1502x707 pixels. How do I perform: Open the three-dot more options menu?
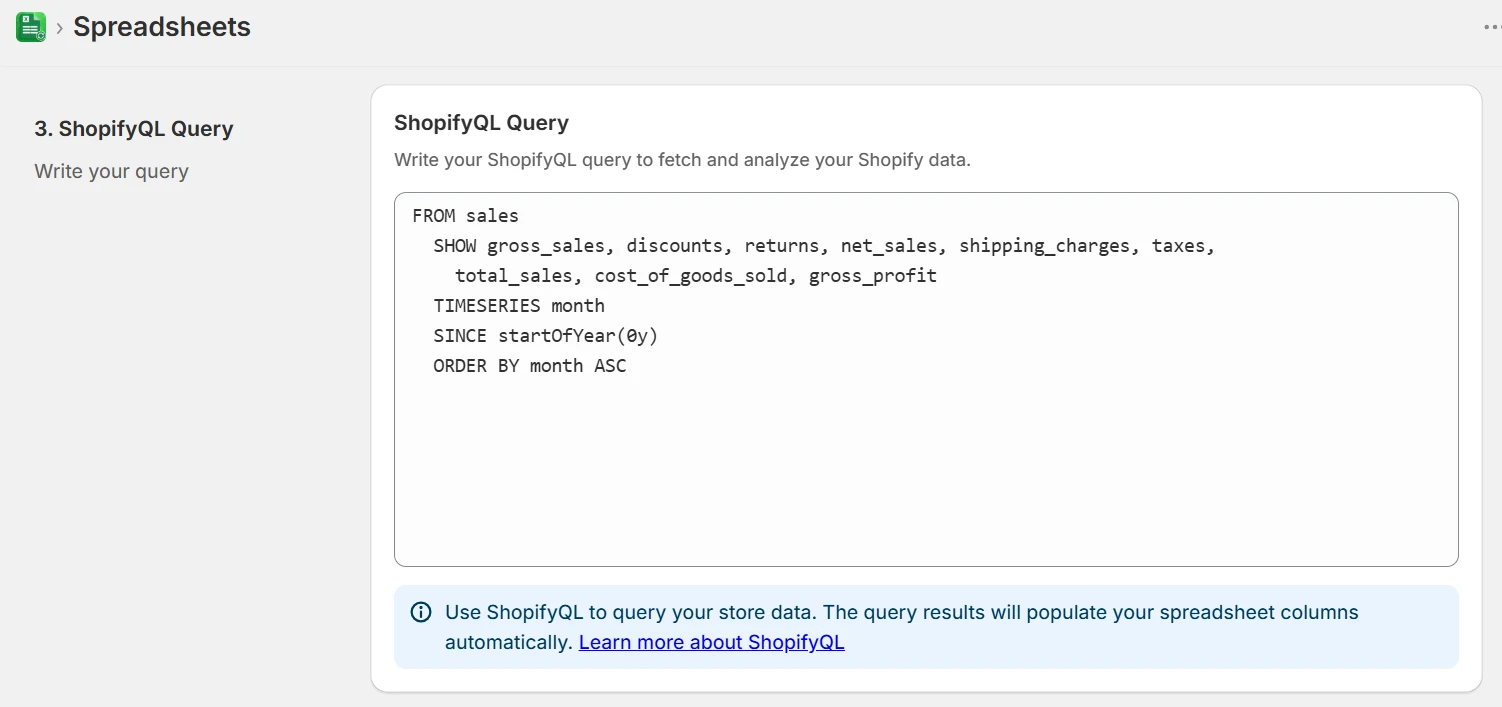[1491, 28]
